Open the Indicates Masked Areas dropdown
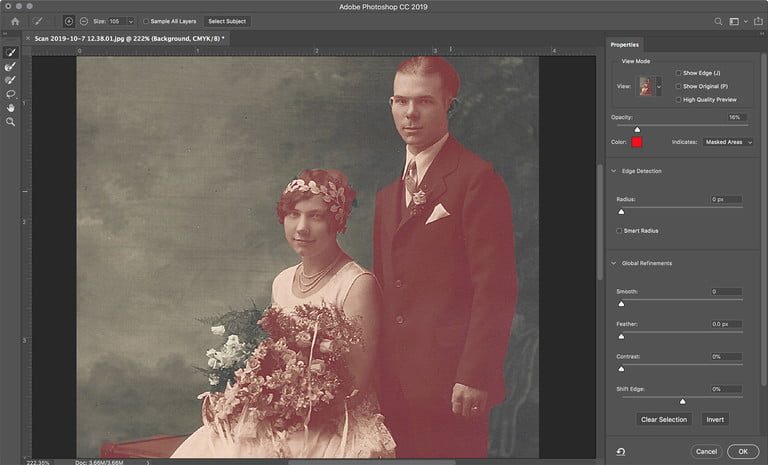Screen dimensions: 768x465 click(x=727, y=143)
